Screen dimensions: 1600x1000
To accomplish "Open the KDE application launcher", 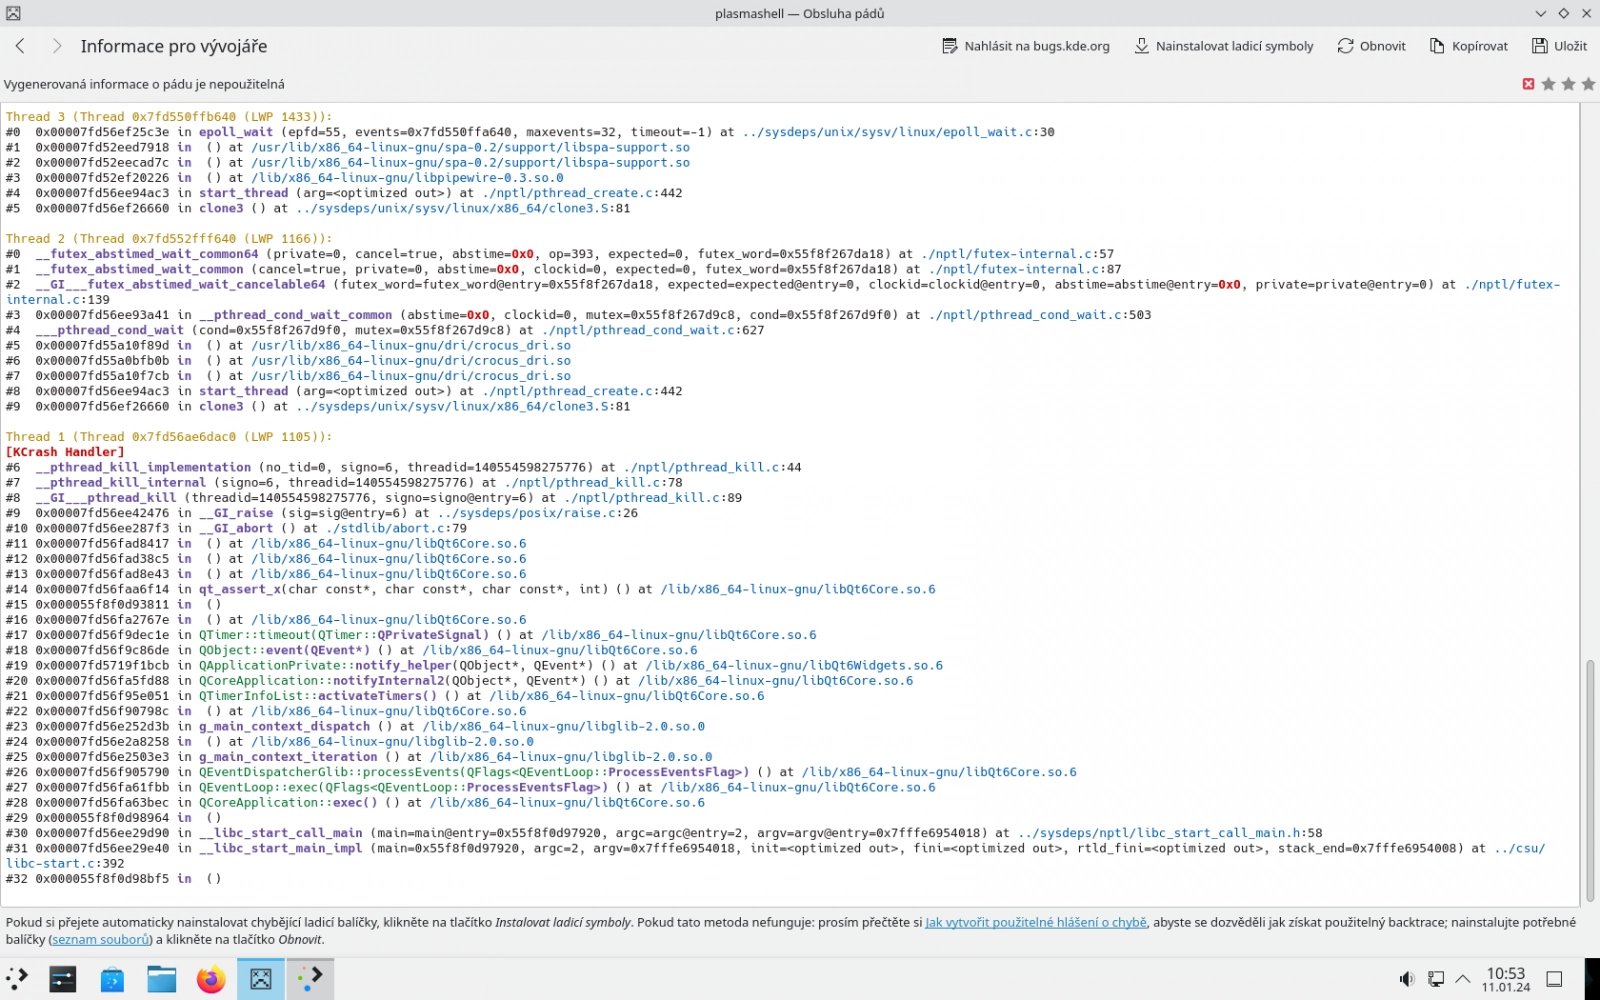I will tap(17, 979).
